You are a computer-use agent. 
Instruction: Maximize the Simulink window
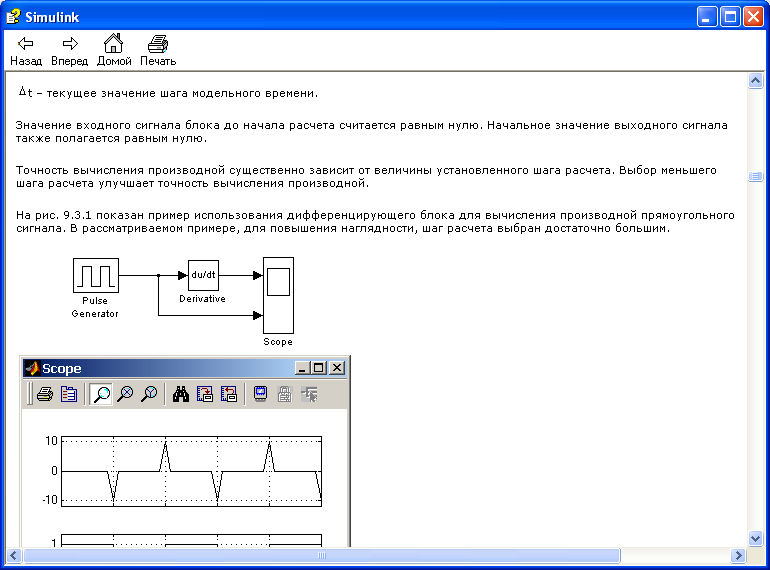tap(730, 17)
